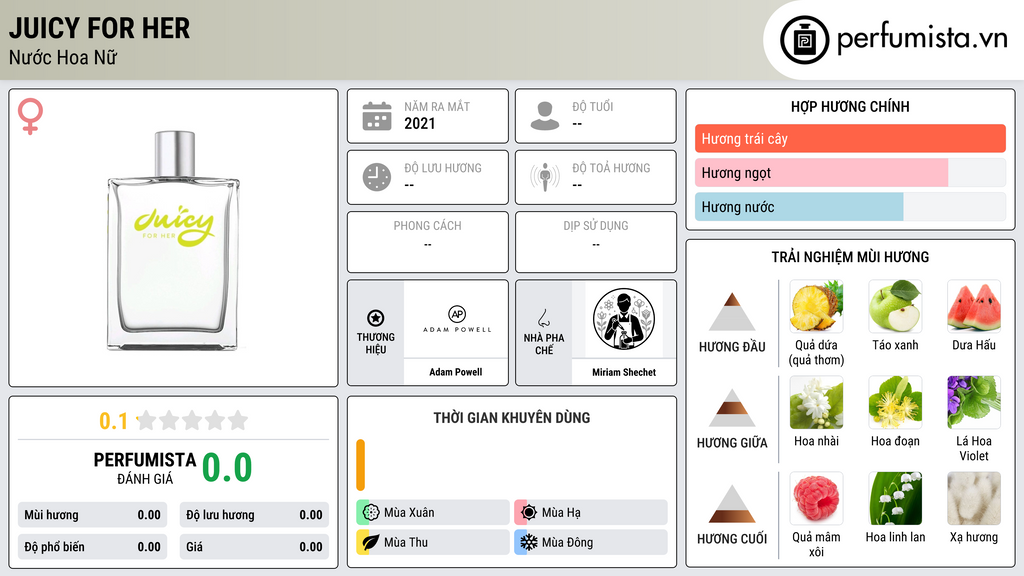
Task: Click the JUICY FOR HER title text
Action: click(x=99, y=28)
